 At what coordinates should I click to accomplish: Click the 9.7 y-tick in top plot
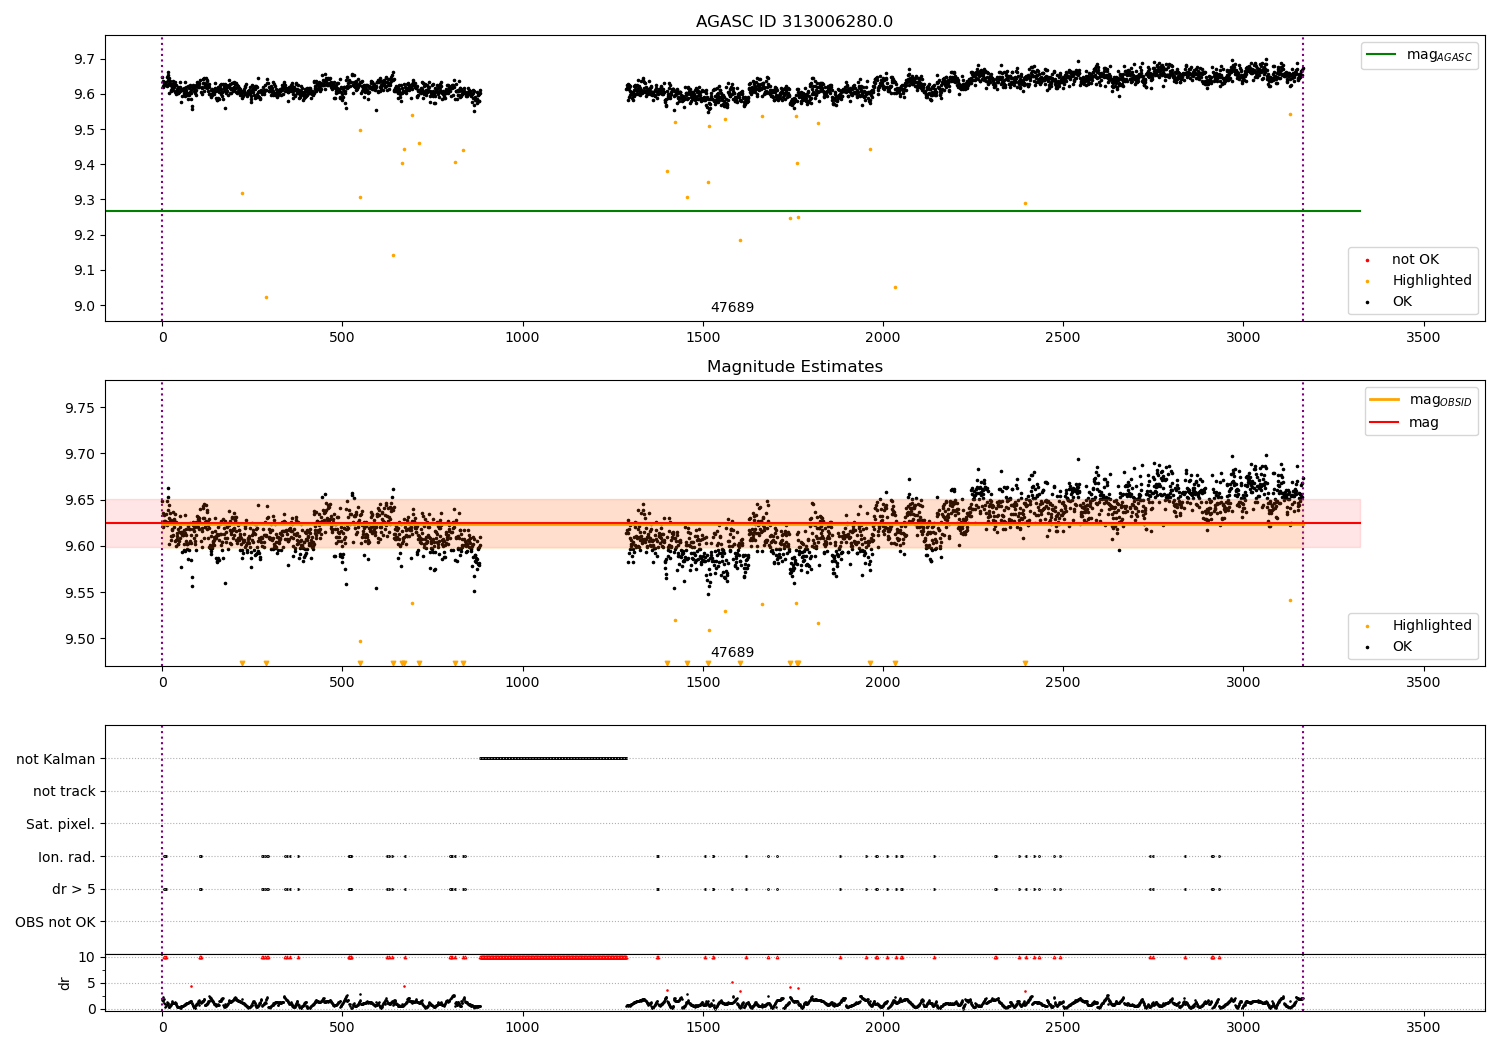pyautogui.click(x=84, y=59)
